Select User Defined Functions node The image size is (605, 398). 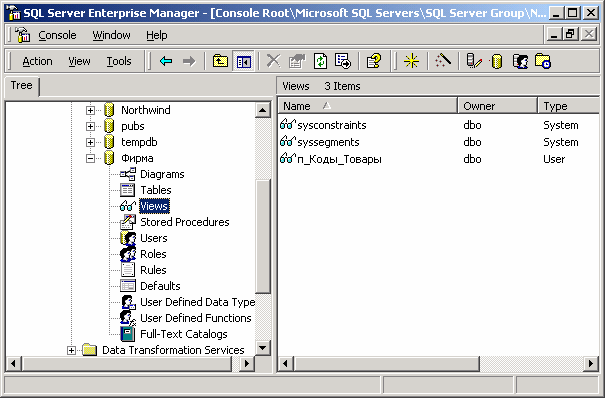[x=196, y=318]
